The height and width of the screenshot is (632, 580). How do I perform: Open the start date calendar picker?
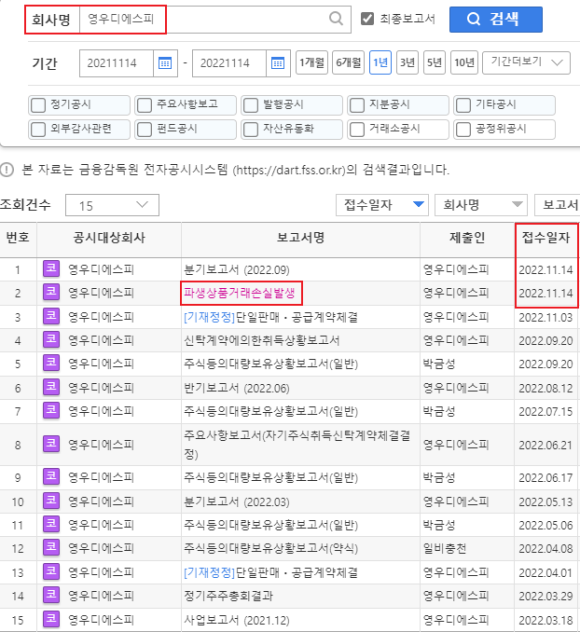[165, 63]
